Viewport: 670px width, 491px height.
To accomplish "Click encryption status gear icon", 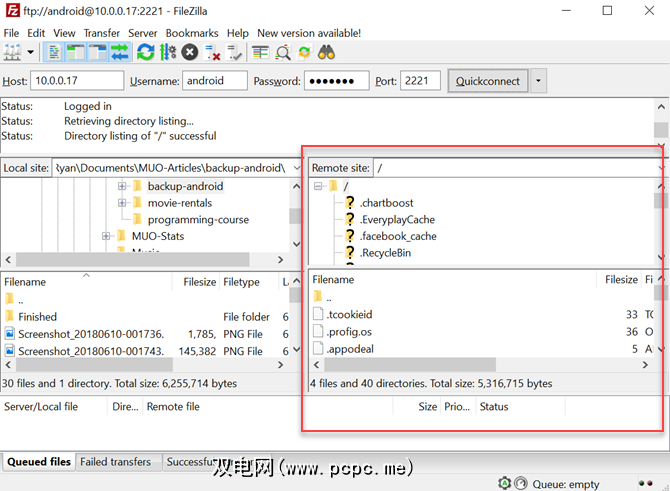I will tap(505, 483).
